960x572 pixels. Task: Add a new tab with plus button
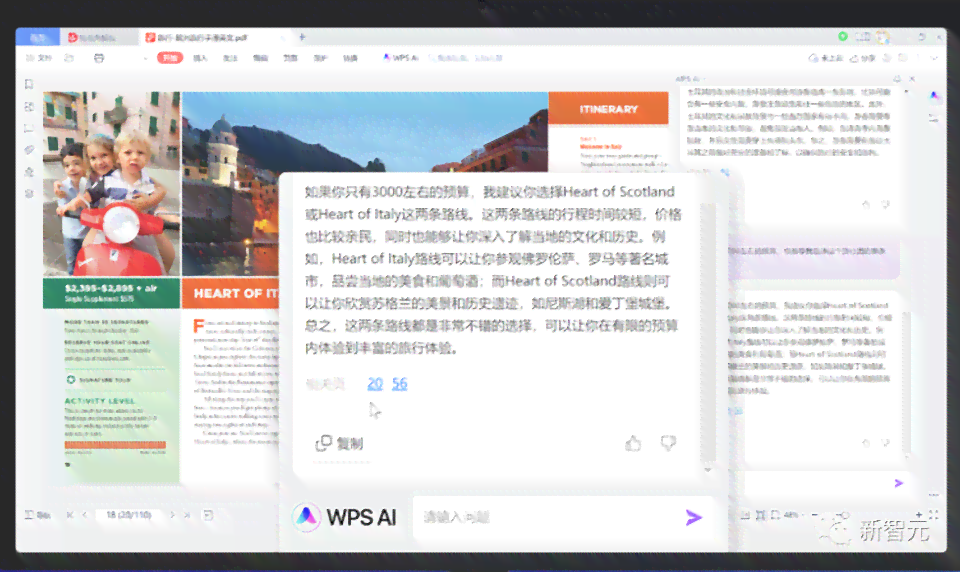pyautogui.click(x=302, y=37)
